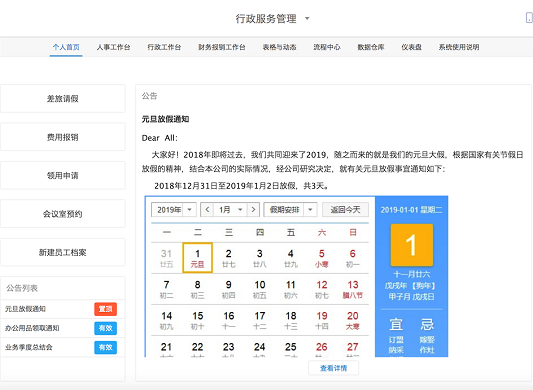Screen dimensions: 533x390
Task: Switch to the 个人首页 tab
Action: pos(66,47)
